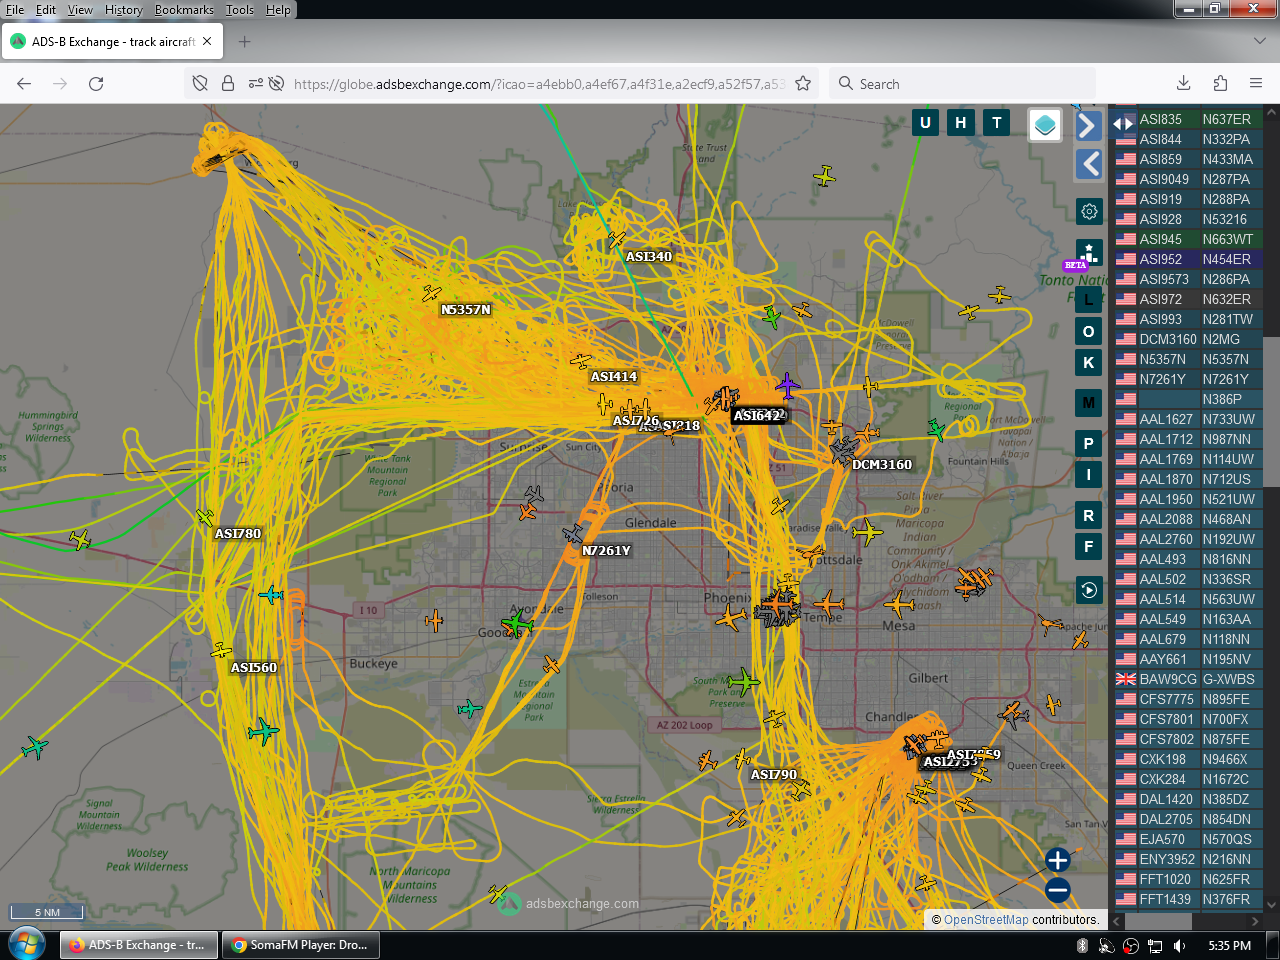Close the ADS-B Exchange tab
The width and height of the screenshot is (1280, 960).
pyautogui.click(x=207, y=42)
